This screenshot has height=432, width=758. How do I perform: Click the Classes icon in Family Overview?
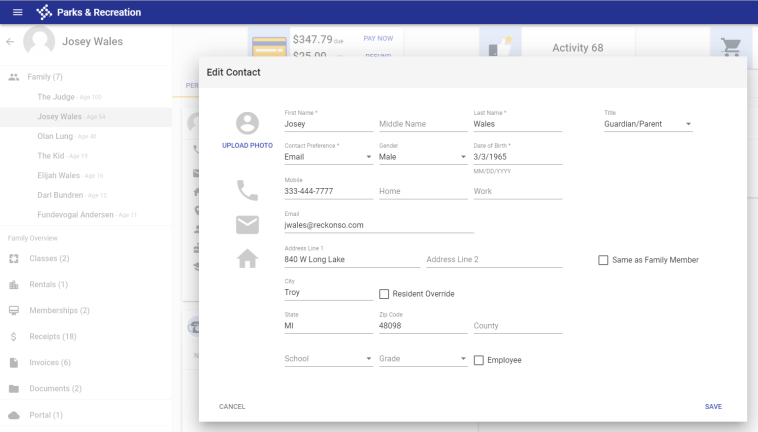click(14, 258)
